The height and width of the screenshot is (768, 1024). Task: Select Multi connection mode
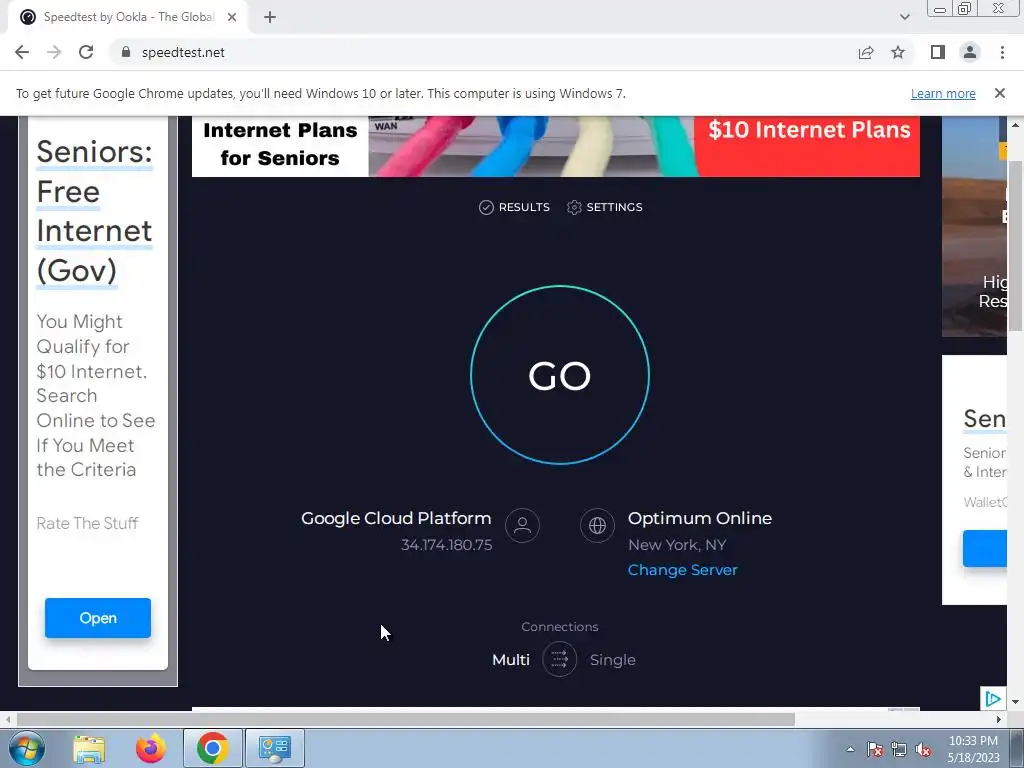511,660
